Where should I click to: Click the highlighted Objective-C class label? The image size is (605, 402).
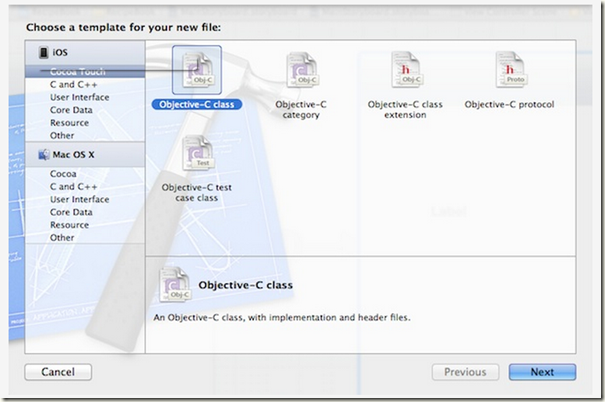pos(197,105)
